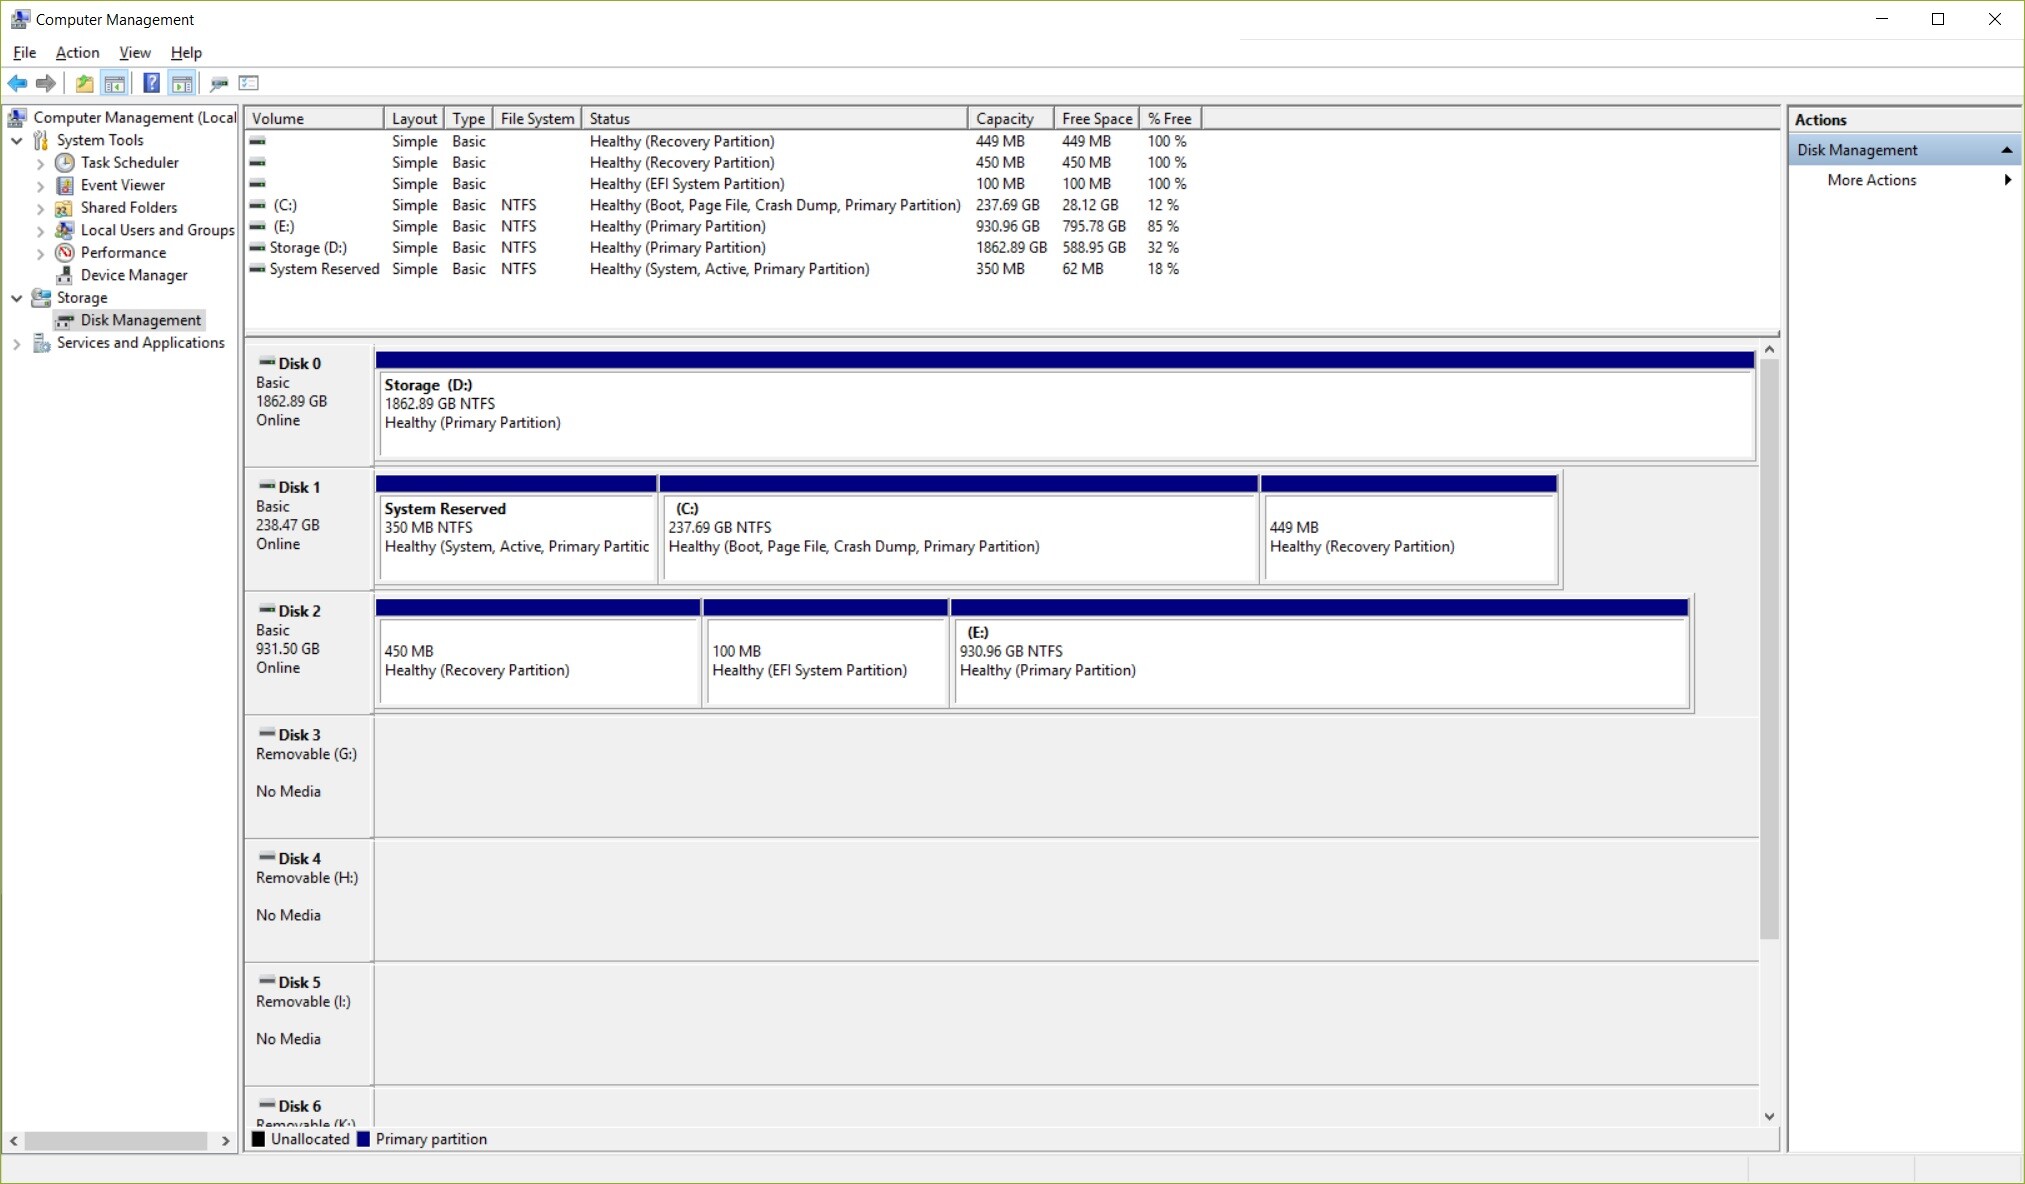
Task: Open the Action menu
Action: point(77,52)
